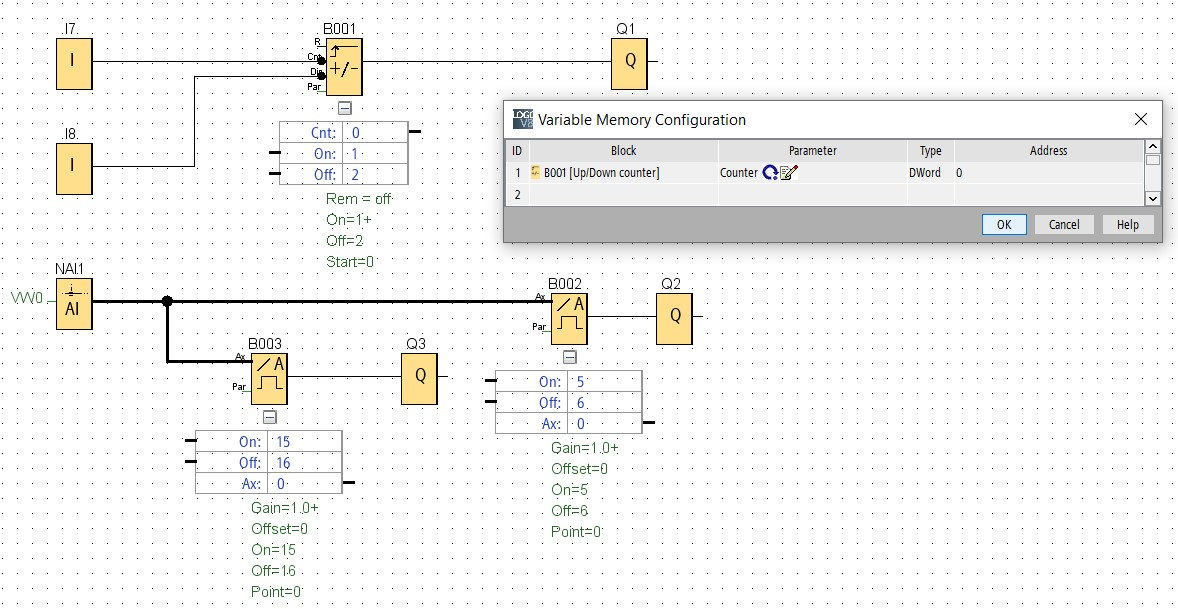Open Help for Variable Memory Configuration
This screenshot has height=609, width=1178.
1127,224
